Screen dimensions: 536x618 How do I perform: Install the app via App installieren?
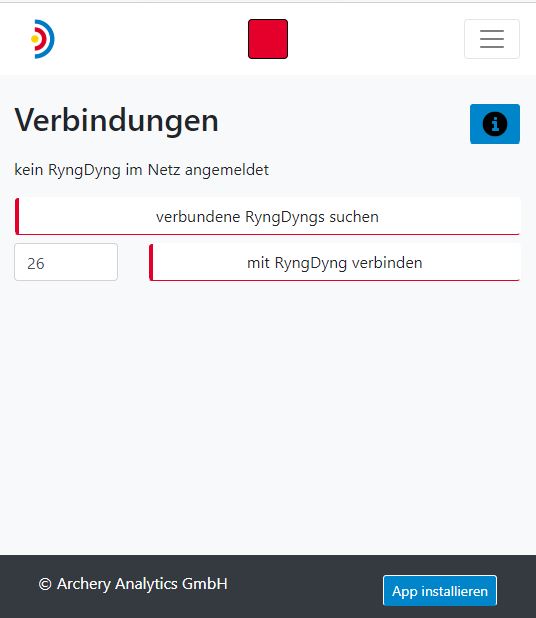(440, 590)
